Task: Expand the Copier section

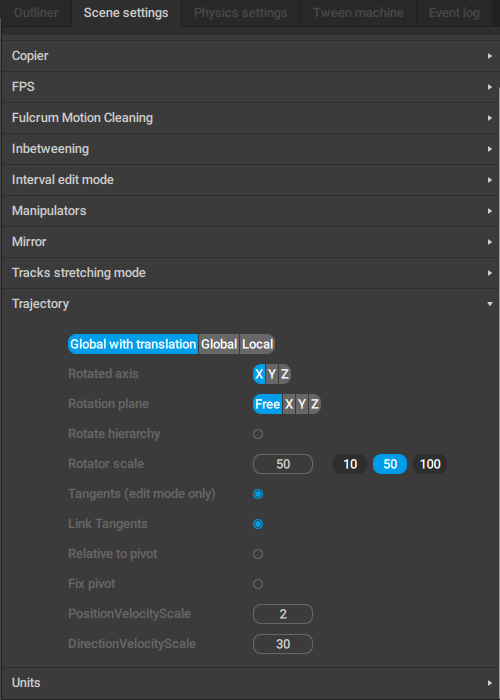Action: point(250,56)
